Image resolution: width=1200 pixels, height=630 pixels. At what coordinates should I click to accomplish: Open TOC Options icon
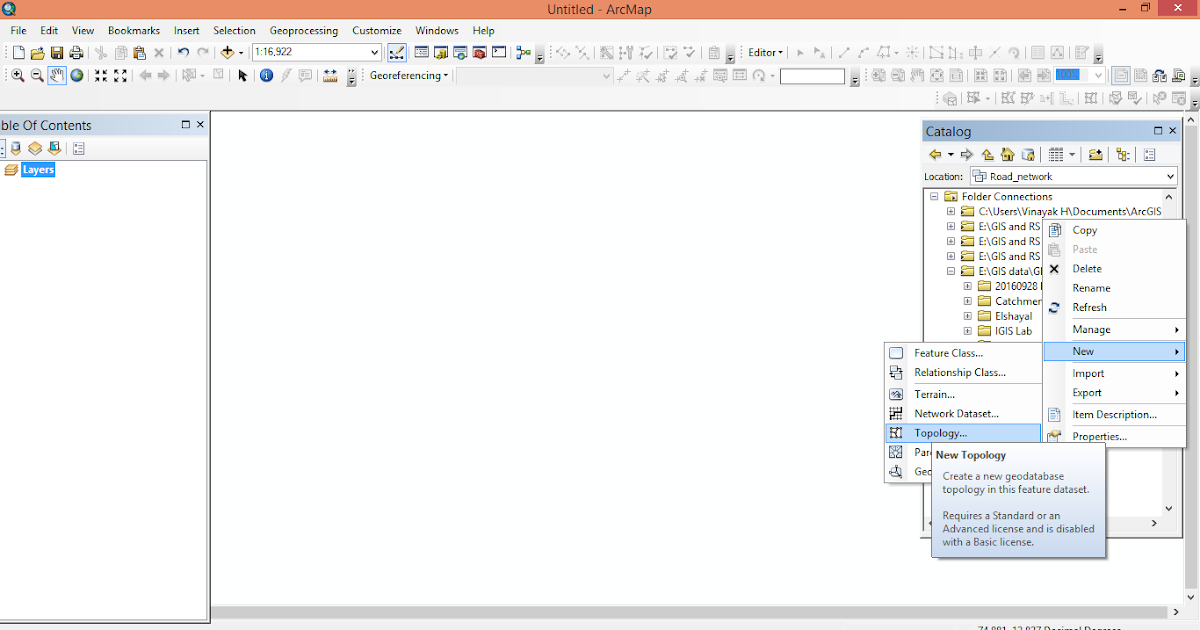coord(79,148)
